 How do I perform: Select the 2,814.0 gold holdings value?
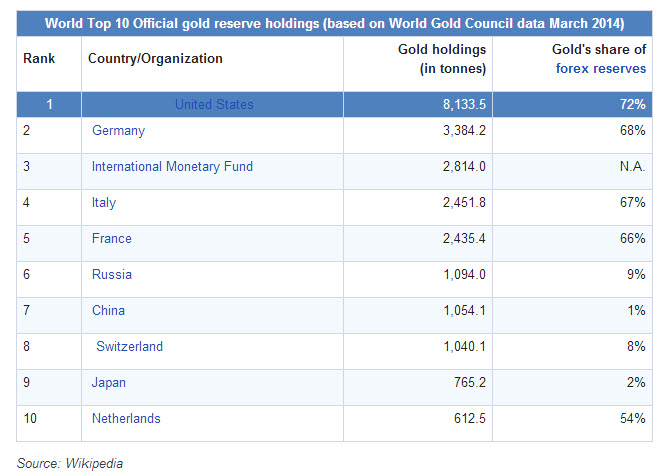464,166
